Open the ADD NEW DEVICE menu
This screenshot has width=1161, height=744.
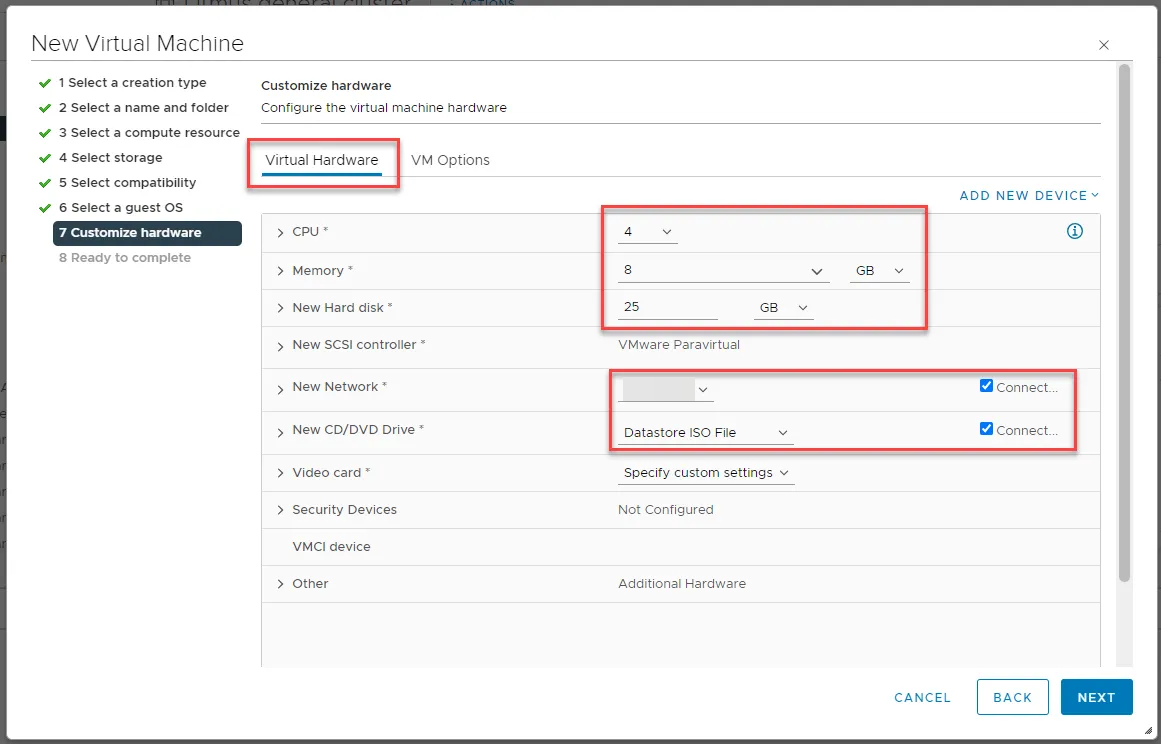(x=1028, y=196)
